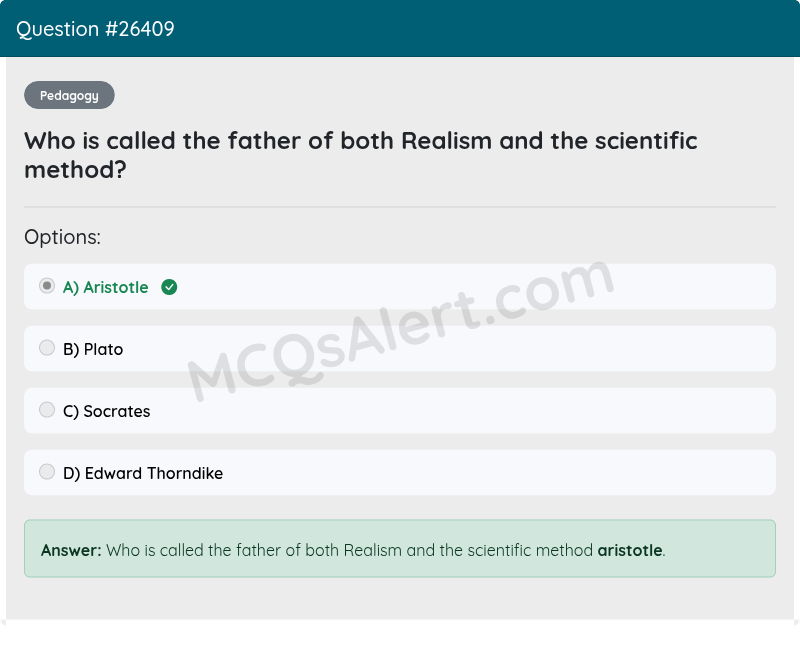Click the option row labeled B) Plato
The image size is (800, 650).
(x=400, y=348)
